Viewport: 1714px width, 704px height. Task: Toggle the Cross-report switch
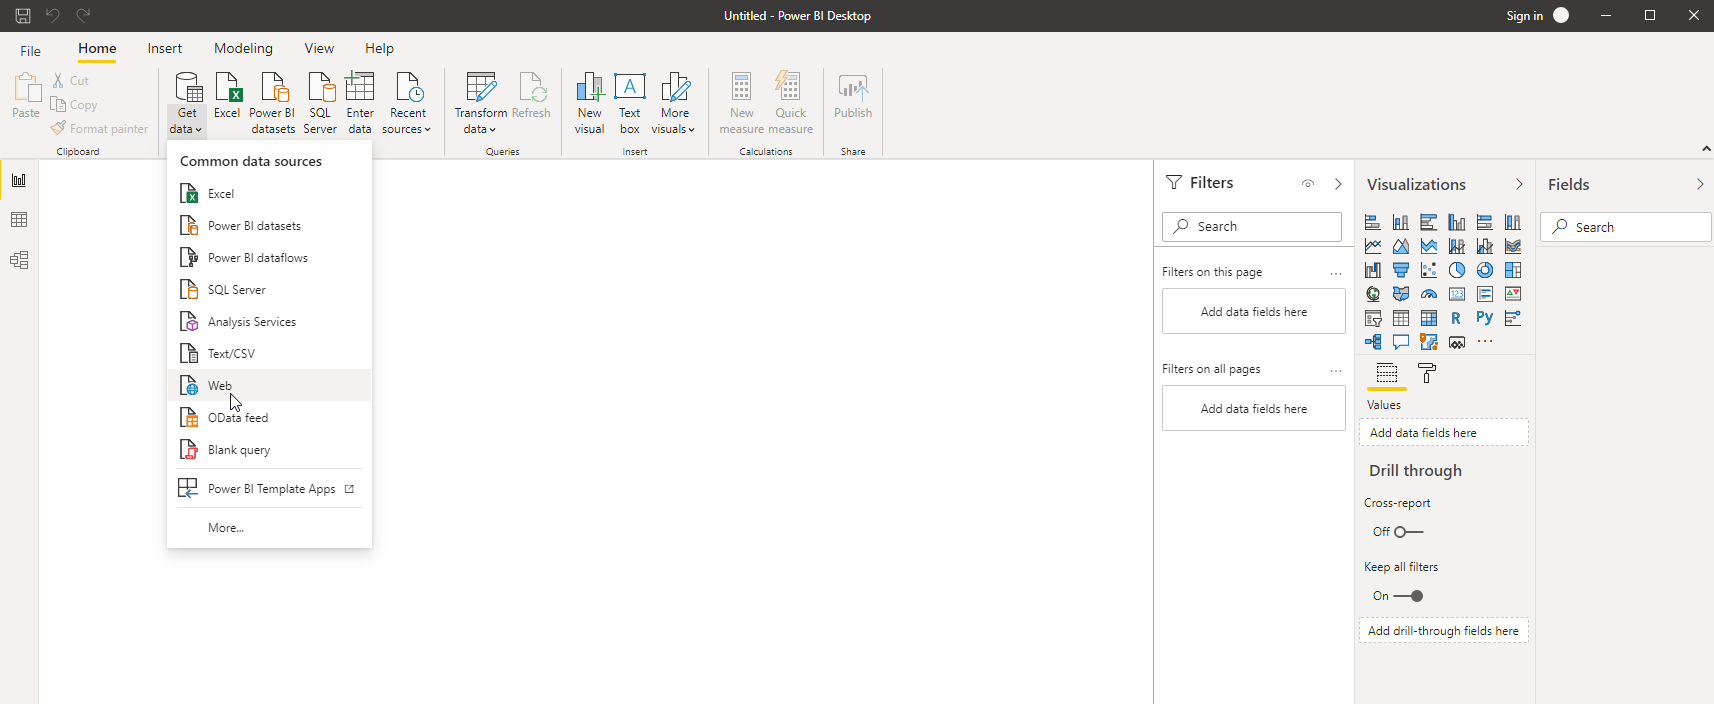[x=1408, y=532]
